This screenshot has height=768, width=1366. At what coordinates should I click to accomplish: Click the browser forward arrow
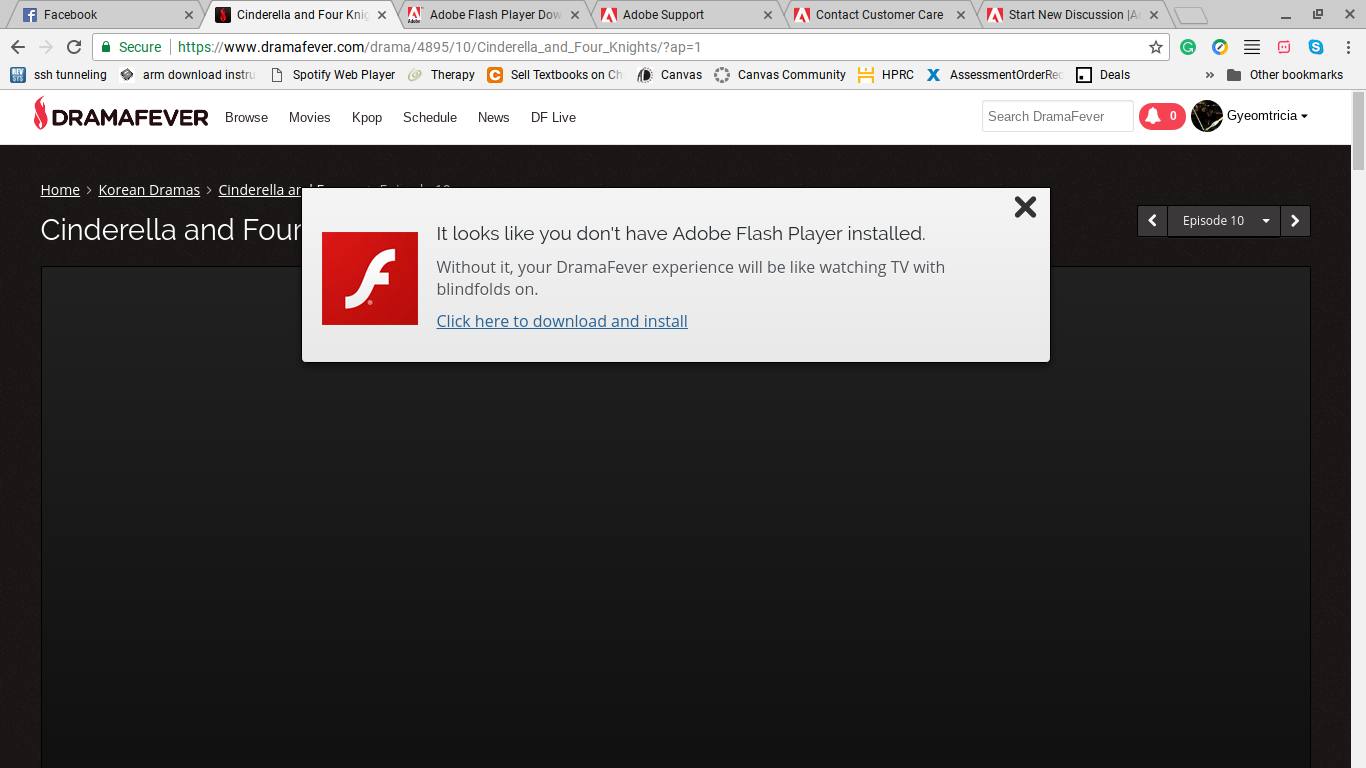click(46, 47)
